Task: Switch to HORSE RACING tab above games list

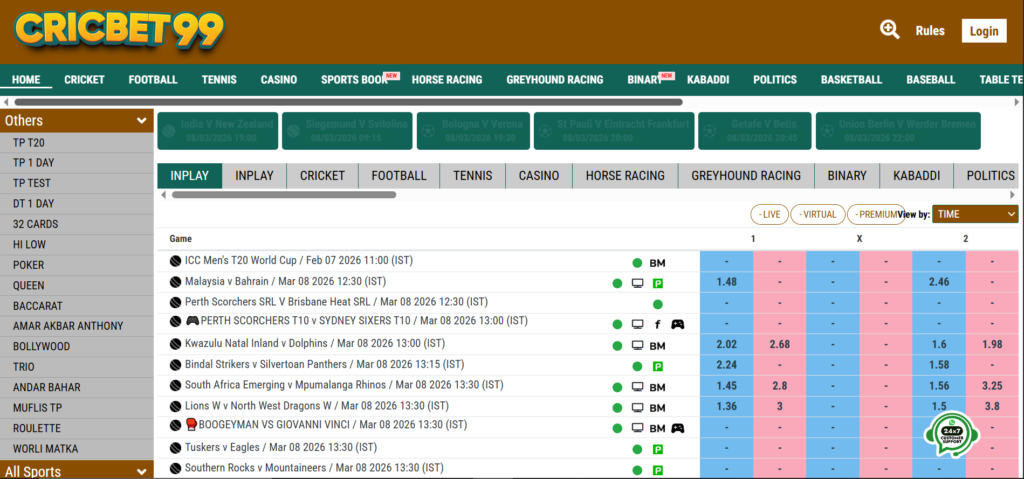Action: tap(625, 176)
